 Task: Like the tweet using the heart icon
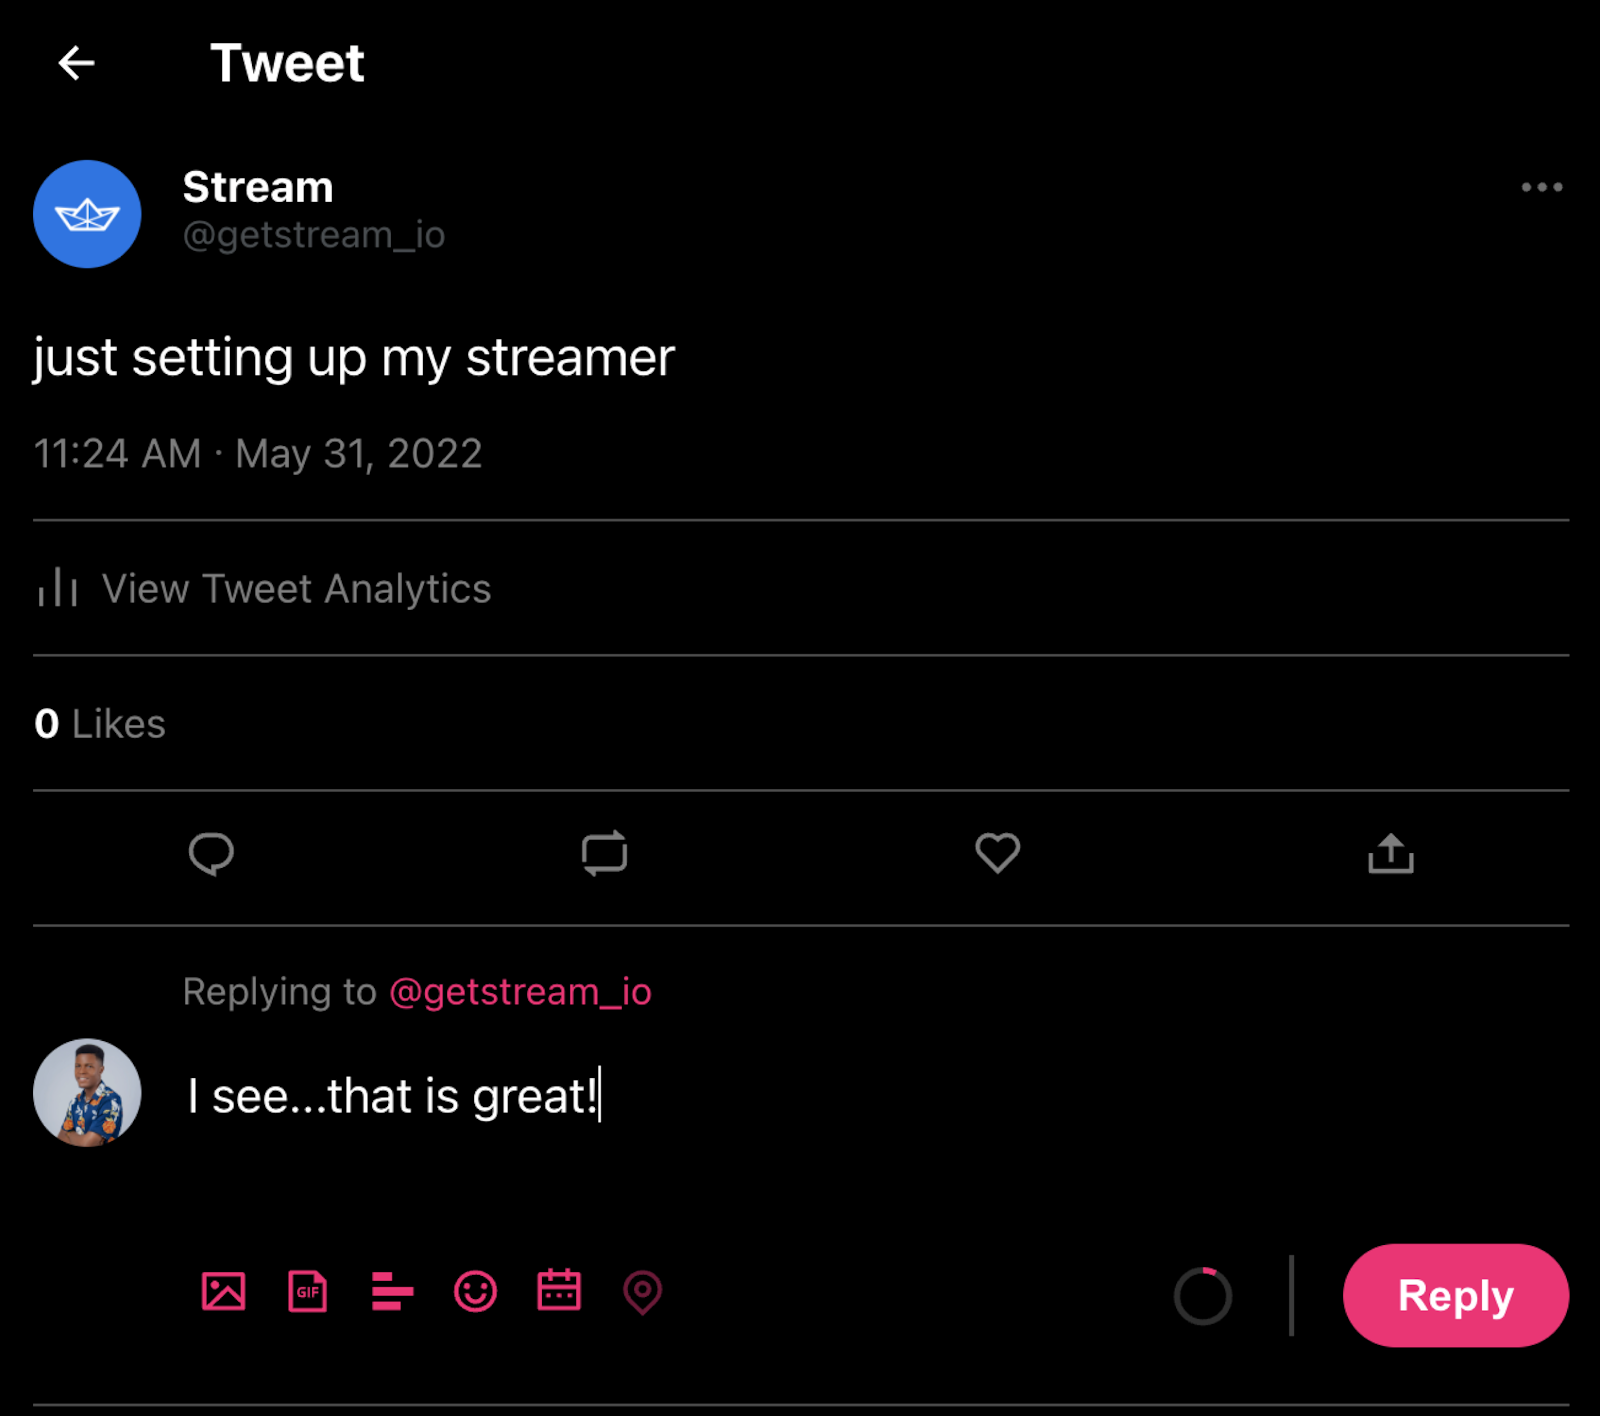pyautogui.click(x=997, y=854)
